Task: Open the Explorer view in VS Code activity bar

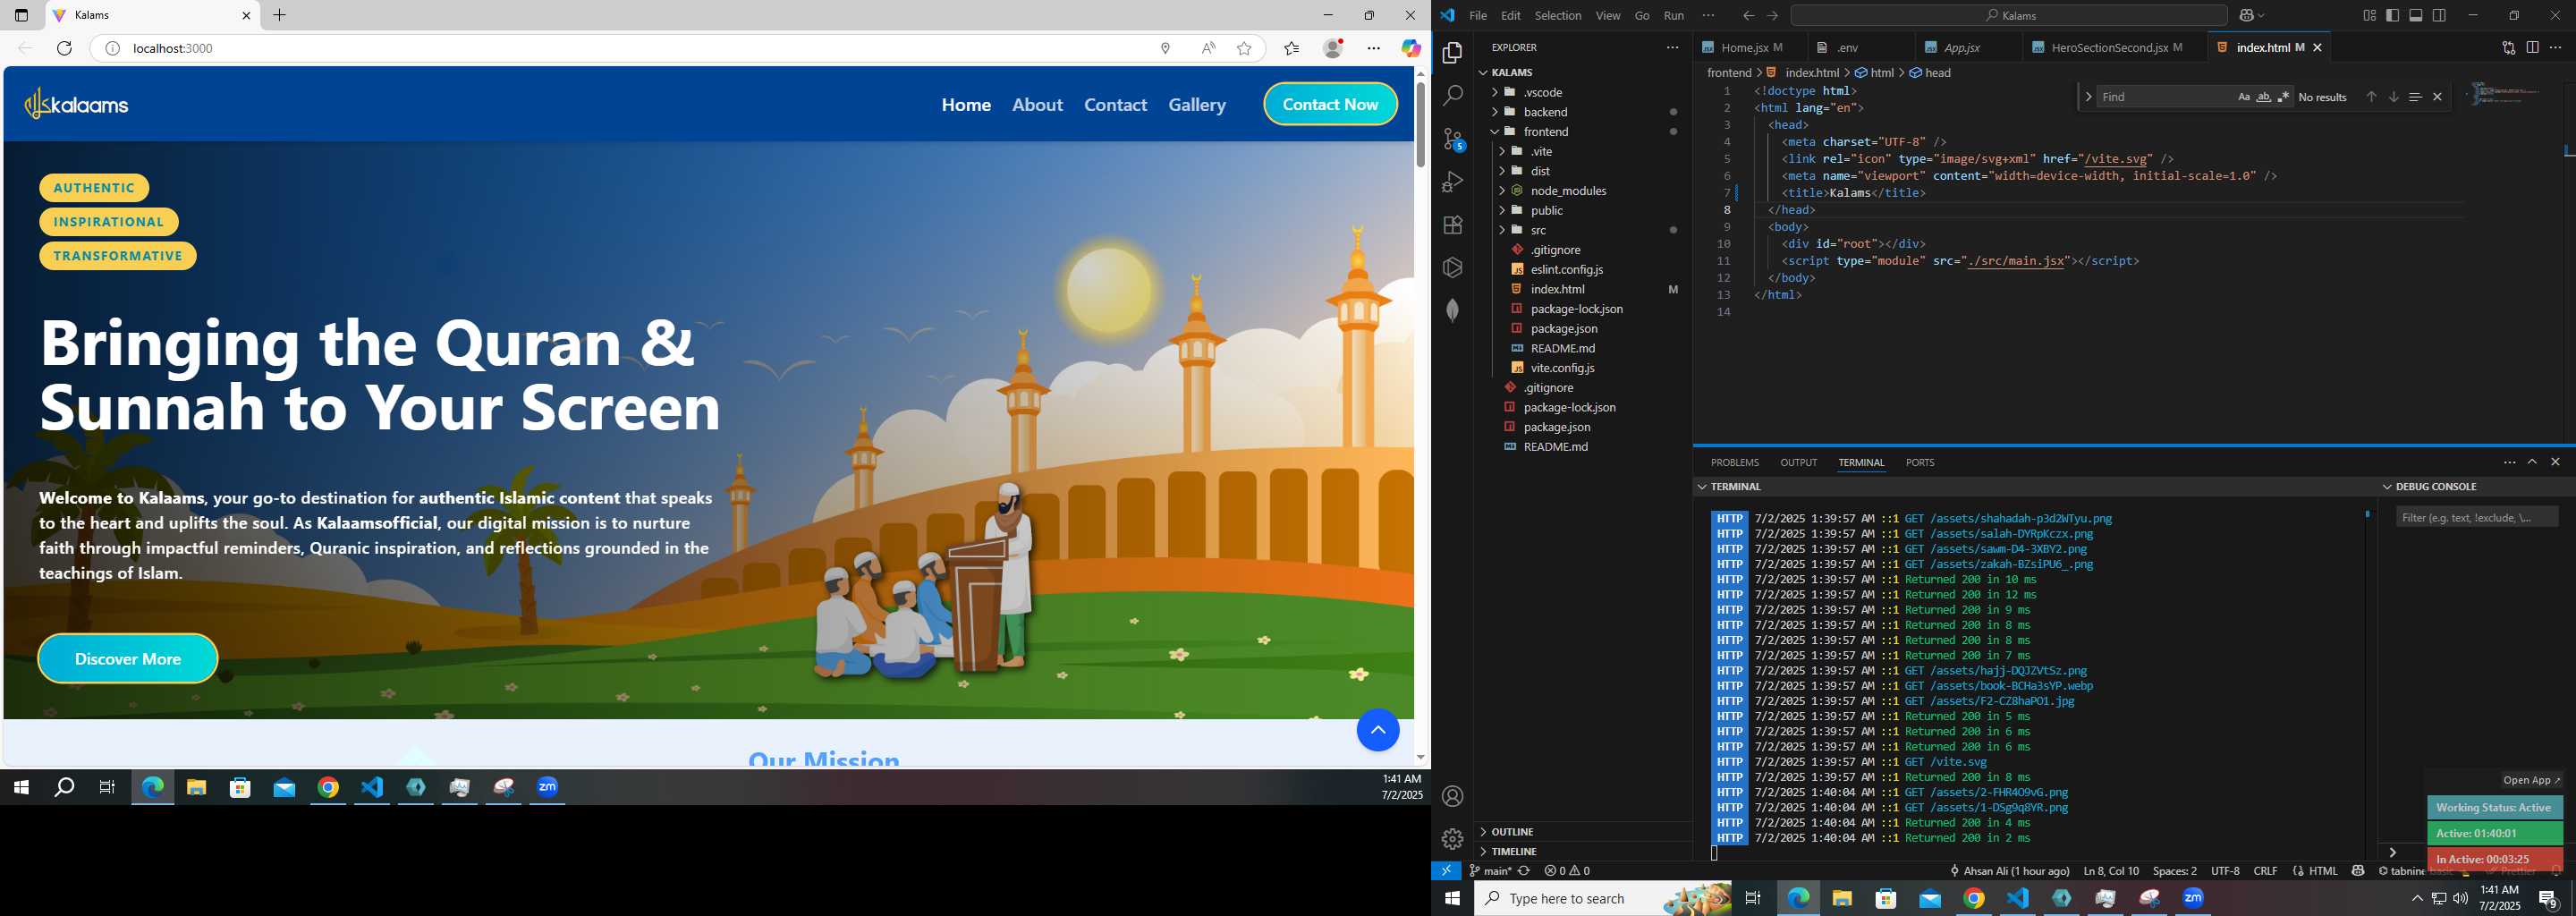Action: (x=1453, y=53)
